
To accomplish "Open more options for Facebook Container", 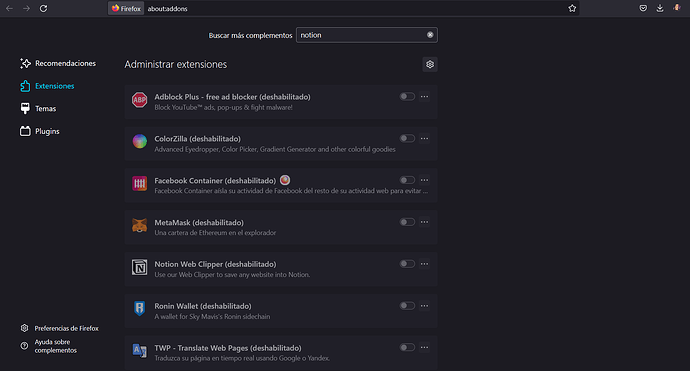I will pyautogui.click(x=424, y=180).
